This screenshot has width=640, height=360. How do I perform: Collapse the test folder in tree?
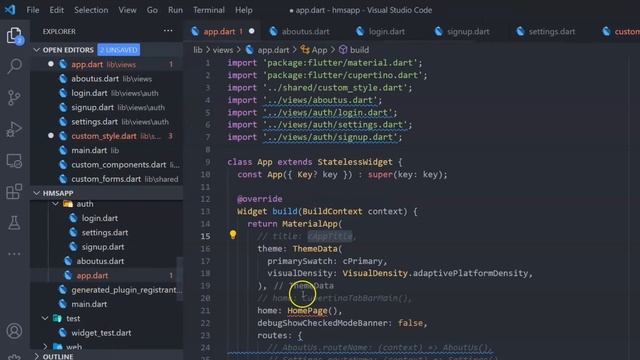(x=45, y=318)
